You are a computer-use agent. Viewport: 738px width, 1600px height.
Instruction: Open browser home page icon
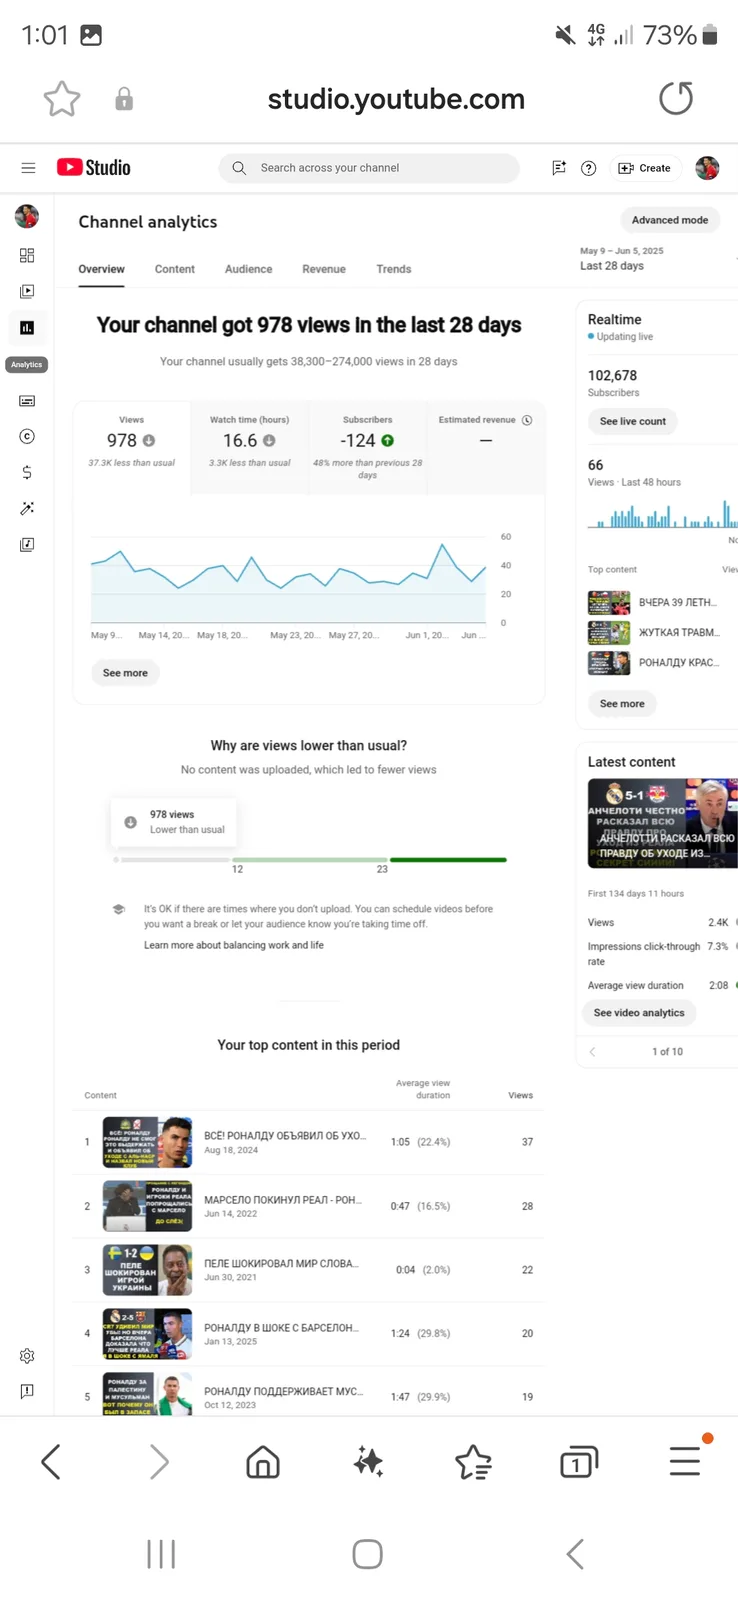pyautogui.click(x=263, y=1462)
